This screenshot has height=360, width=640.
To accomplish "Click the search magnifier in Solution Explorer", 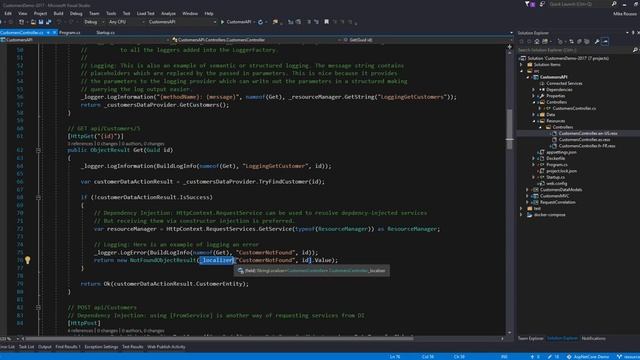I will pos(635,50).
